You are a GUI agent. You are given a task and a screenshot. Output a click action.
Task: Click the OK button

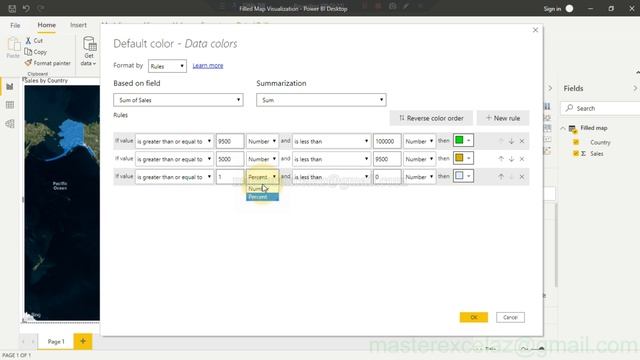[x=473, y=317]
